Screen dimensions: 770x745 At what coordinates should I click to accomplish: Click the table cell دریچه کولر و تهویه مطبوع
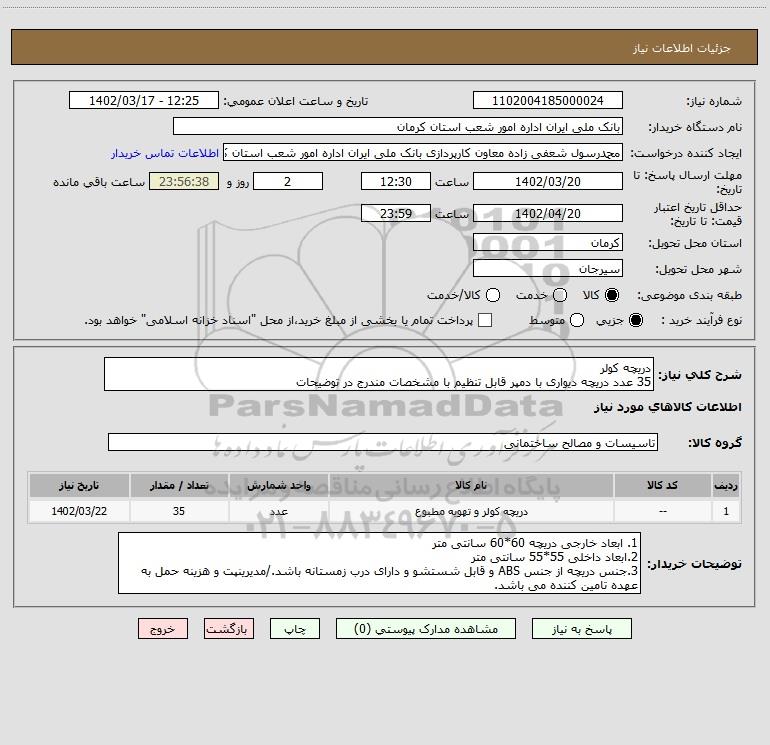pyautogui.click(x=471, y=511)
